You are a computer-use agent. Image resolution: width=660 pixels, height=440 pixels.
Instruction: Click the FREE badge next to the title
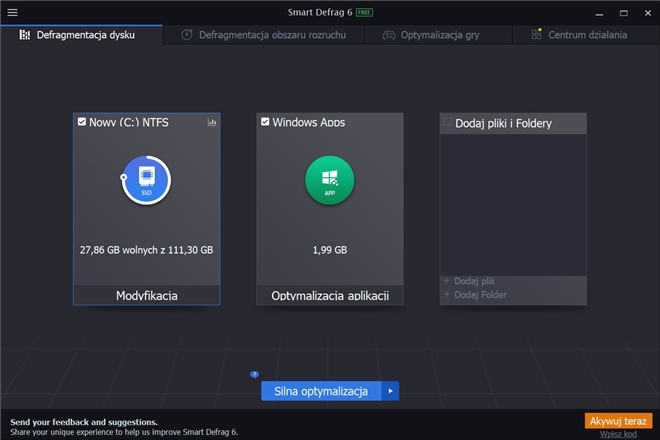364,13
